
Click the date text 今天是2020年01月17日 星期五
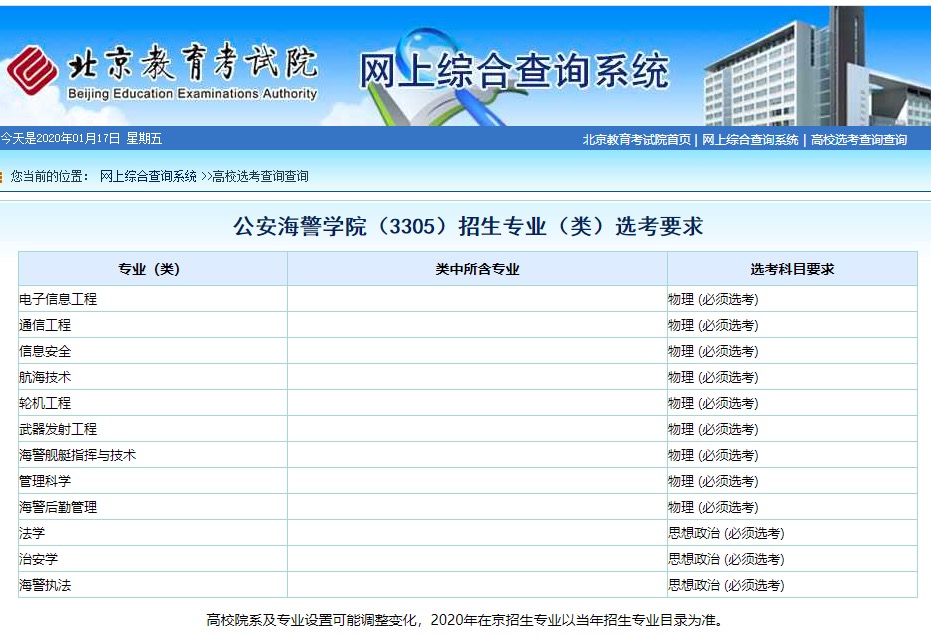(81, 139)
